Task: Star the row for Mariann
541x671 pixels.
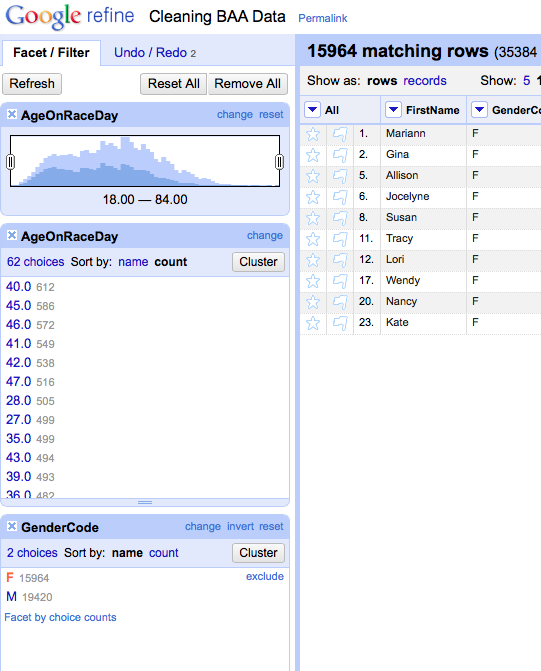Action: coord(313,134)
